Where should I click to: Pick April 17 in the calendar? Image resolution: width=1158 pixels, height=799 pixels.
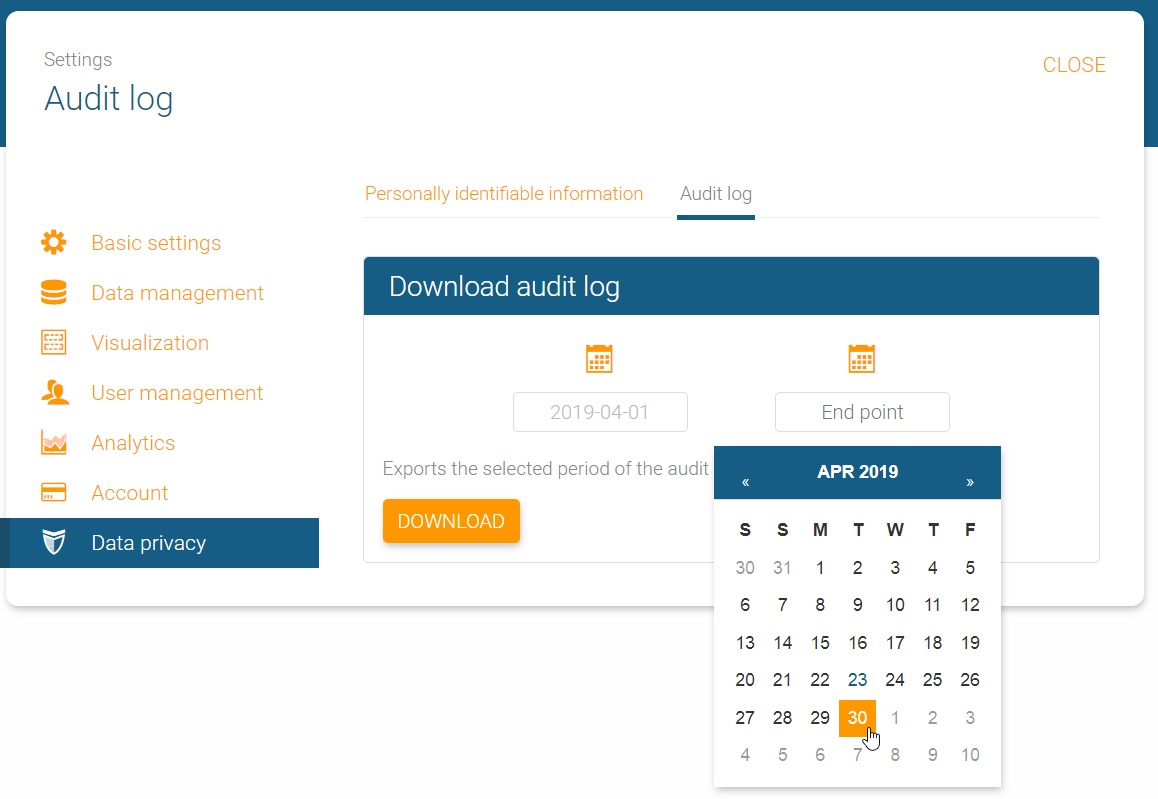895,642
